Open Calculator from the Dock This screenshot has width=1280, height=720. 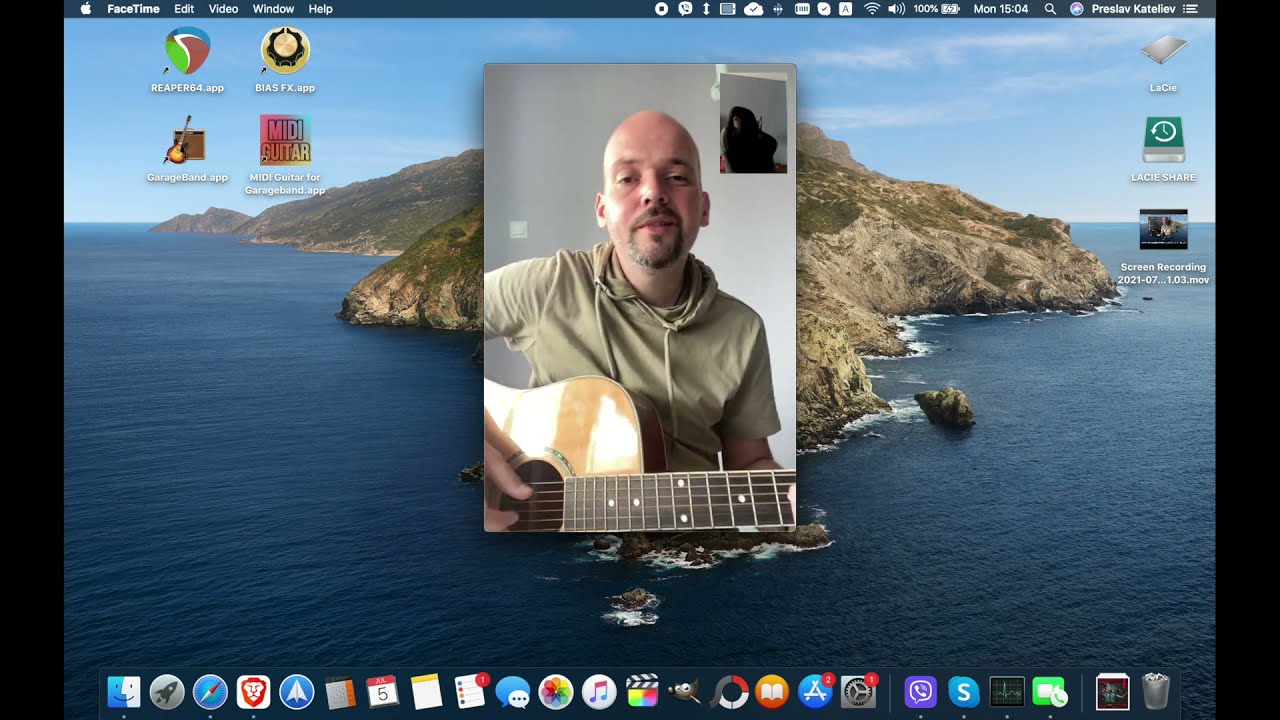tap(340, 691)
